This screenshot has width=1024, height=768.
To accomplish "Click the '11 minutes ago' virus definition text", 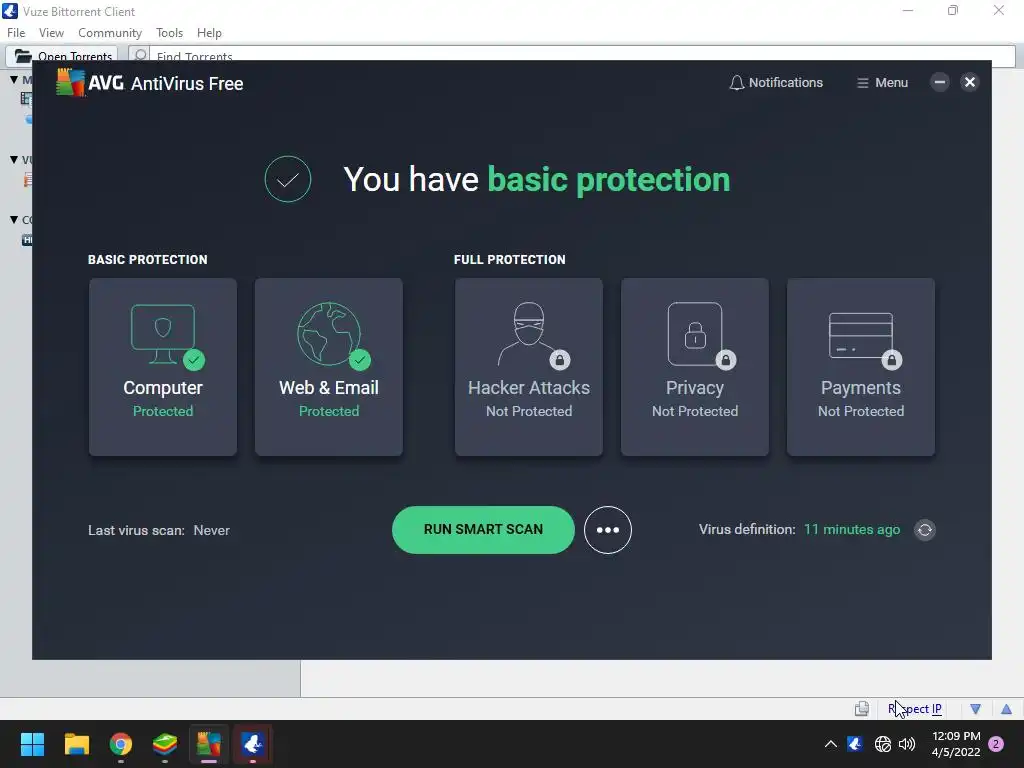I will point(852,530).
